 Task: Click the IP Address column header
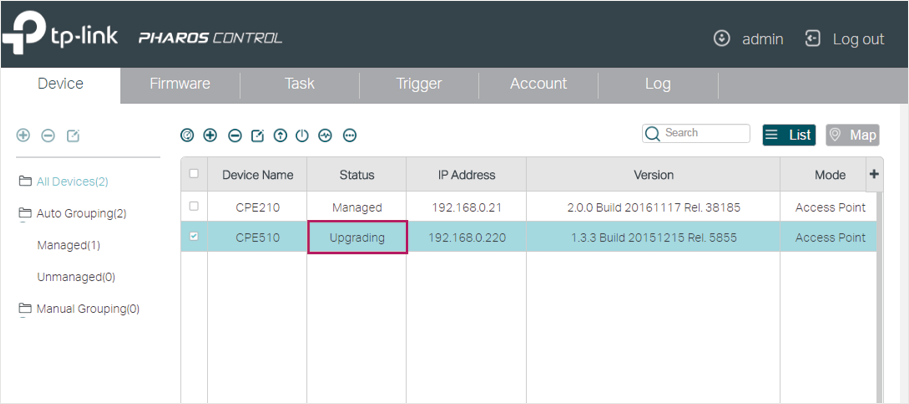[x=466, y=174]
